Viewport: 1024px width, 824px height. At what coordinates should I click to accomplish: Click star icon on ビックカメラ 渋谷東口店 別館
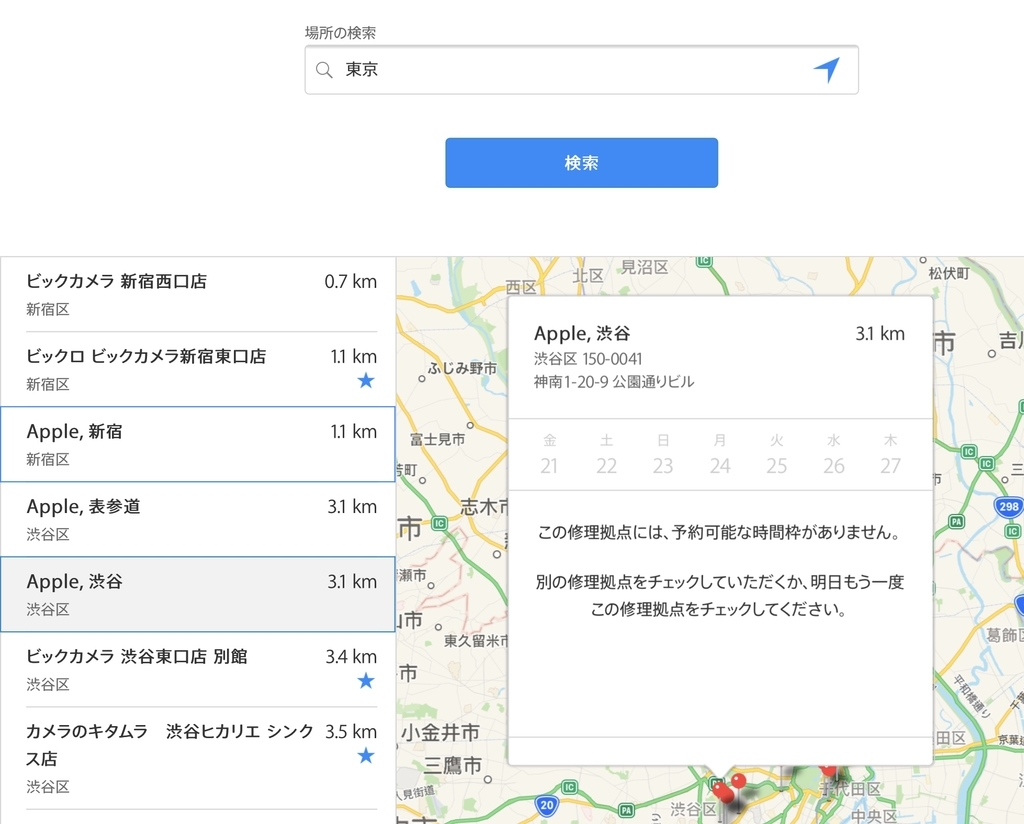pos(366,681)
